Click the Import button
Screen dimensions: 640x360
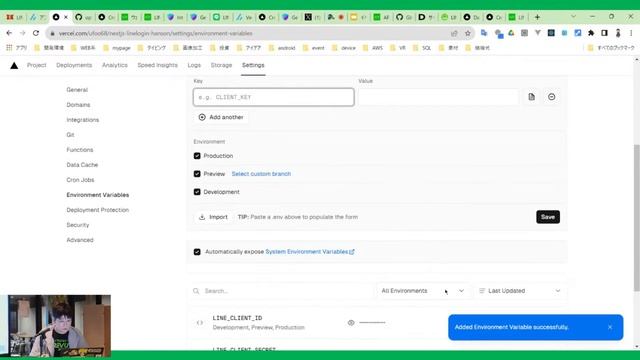pos(213,217)
